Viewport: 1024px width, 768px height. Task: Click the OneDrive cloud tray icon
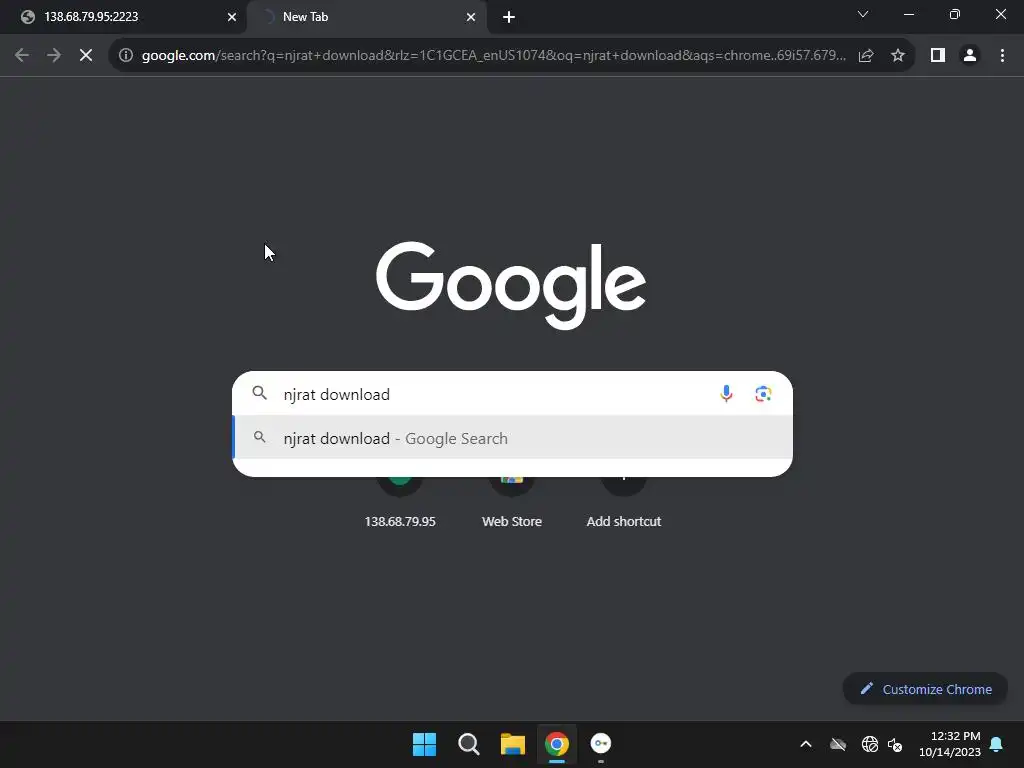(x=838, y=744)
